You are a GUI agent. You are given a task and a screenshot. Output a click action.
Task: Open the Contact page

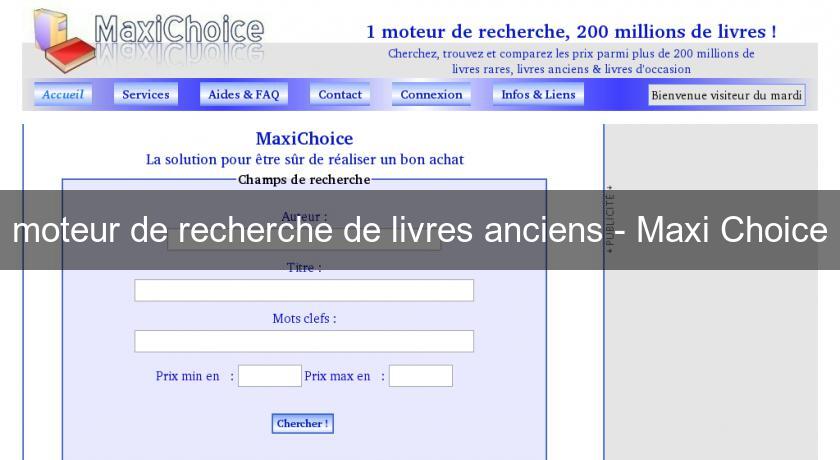[340, 95]
